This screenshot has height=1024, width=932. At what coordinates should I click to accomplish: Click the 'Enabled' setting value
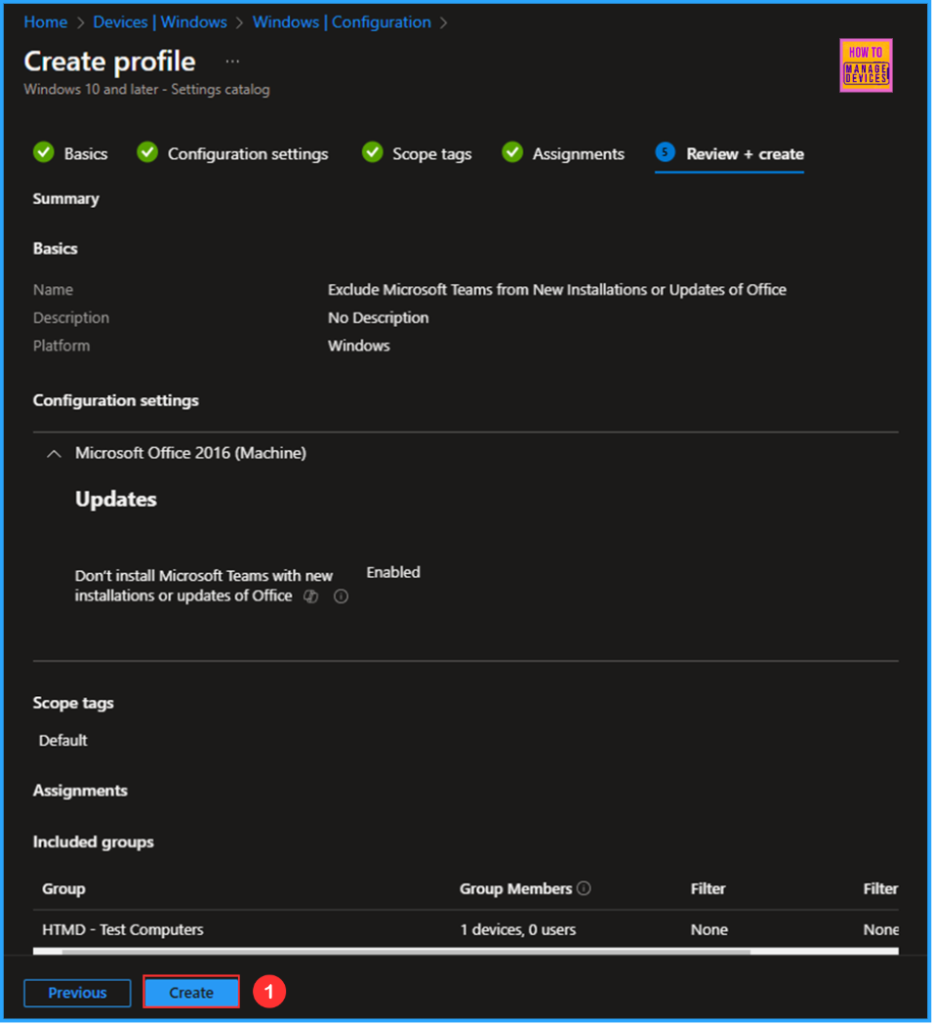[393, 573]
